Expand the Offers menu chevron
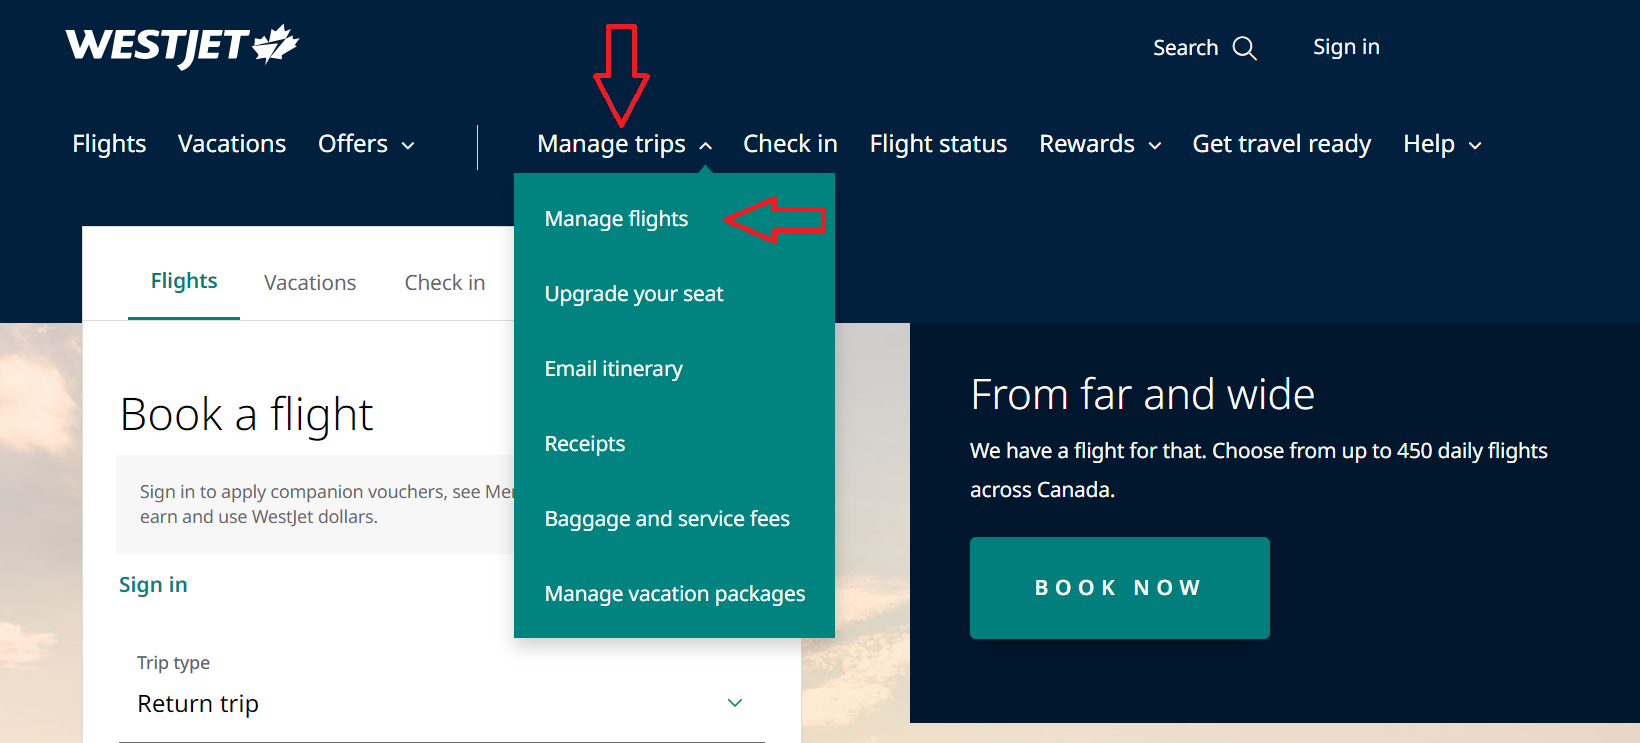1640x743 pixels. pos(408,146)
